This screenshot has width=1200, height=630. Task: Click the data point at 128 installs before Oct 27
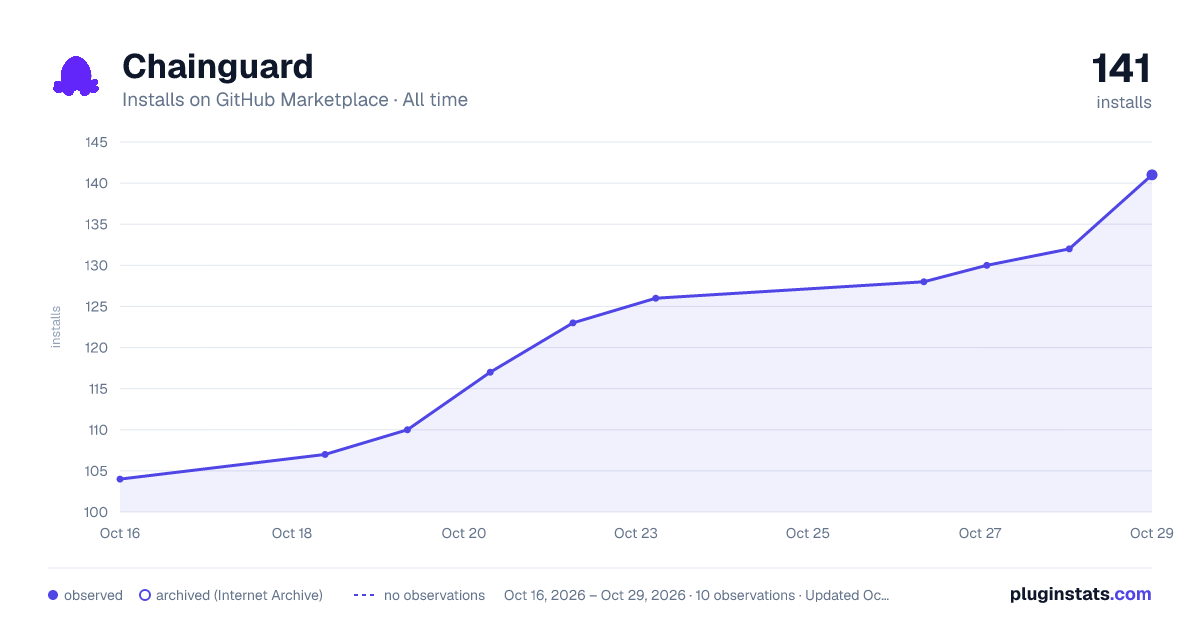(x=924, y=282)
